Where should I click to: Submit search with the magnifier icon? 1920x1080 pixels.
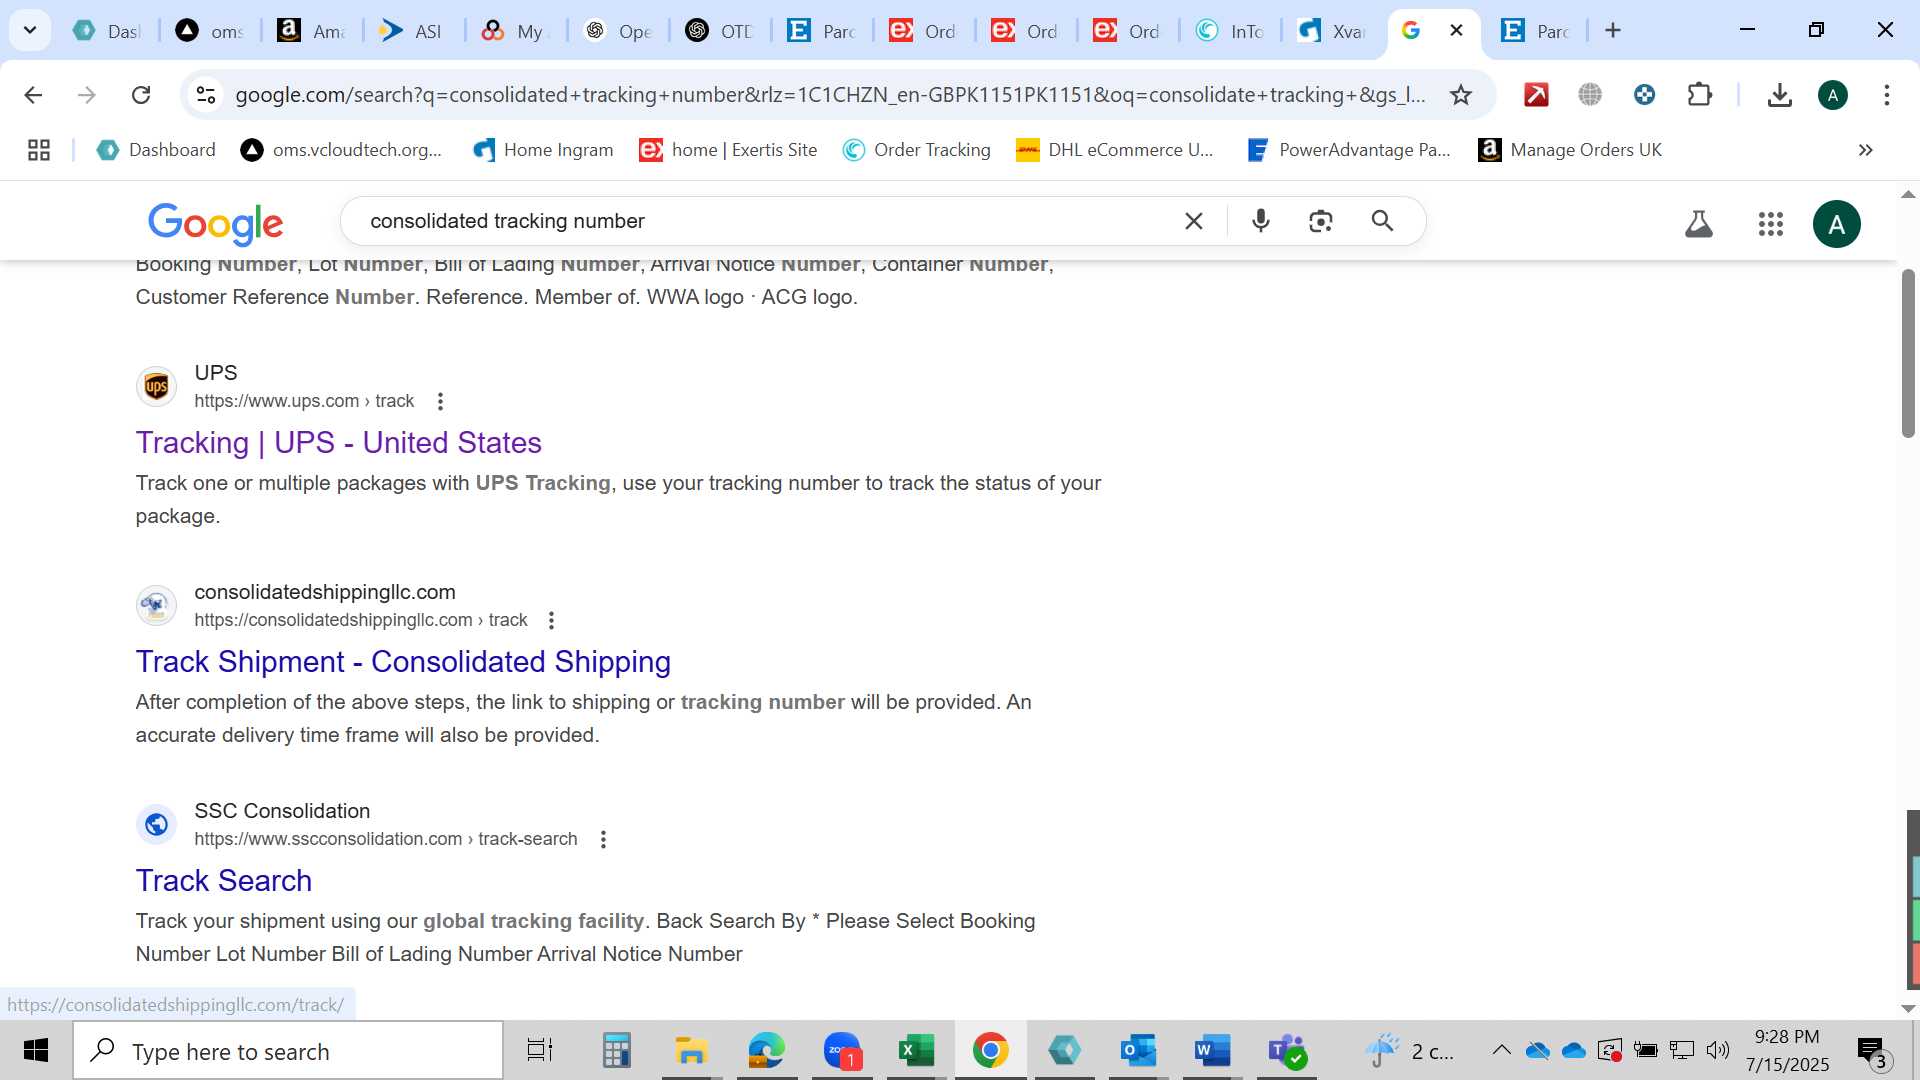1382,221
